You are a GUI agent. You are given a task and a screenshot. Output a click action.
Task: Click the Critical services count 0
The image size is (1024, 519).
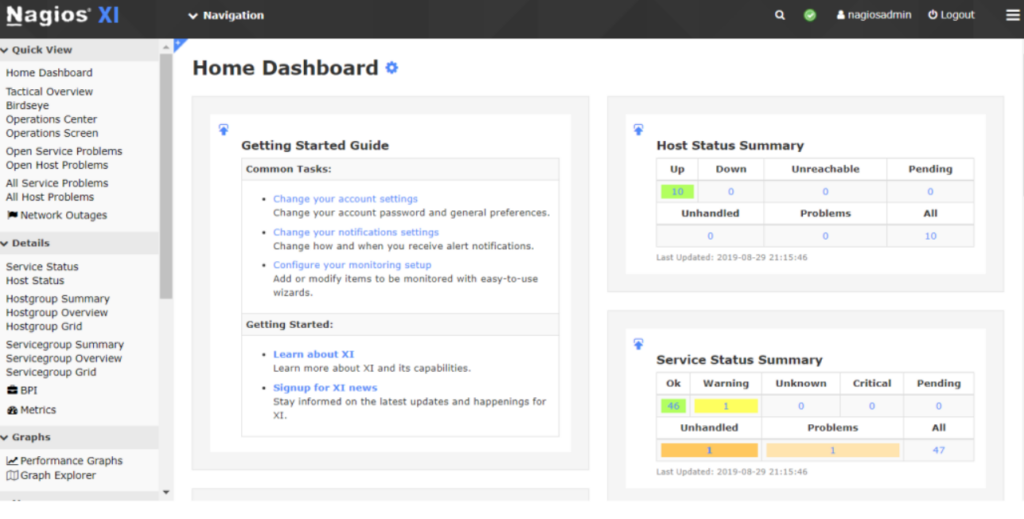point(872,406)
